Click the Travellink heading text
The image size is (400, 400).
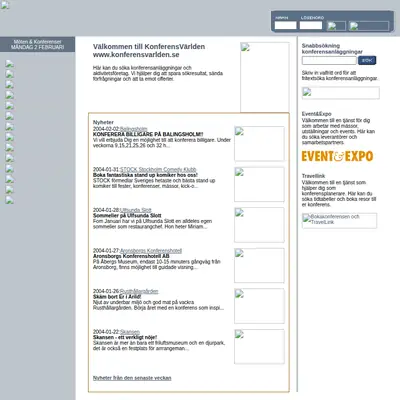[313, 176]
